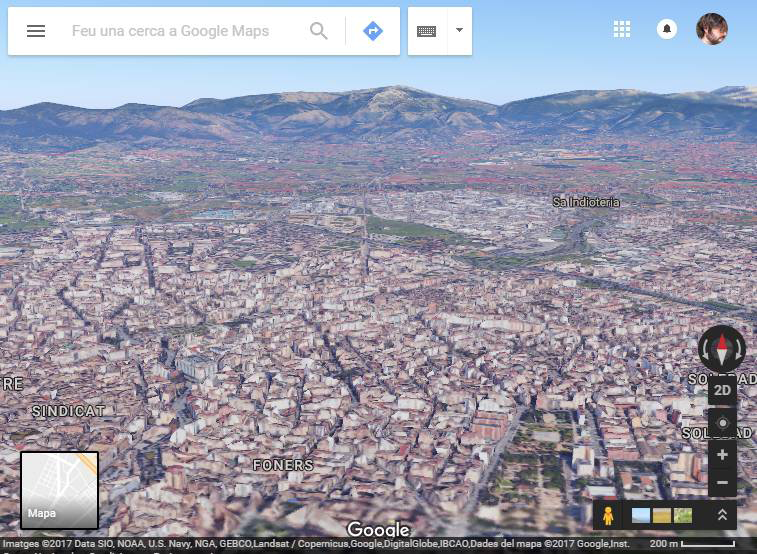Open the Google apps grid
Image resolution: width=757 pixels, height=554 pixels.
click(x=622, y=30)
